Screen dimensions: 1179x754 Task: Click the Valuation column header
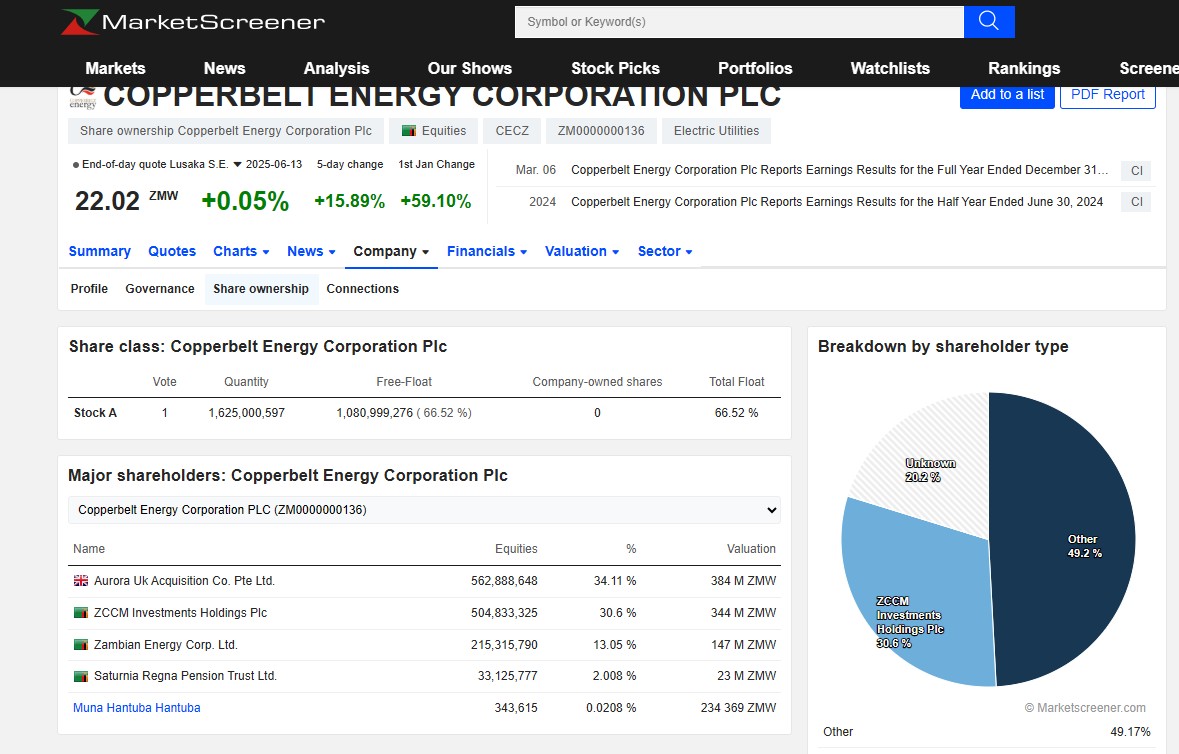pyautogui.click(x=750, y=549)
